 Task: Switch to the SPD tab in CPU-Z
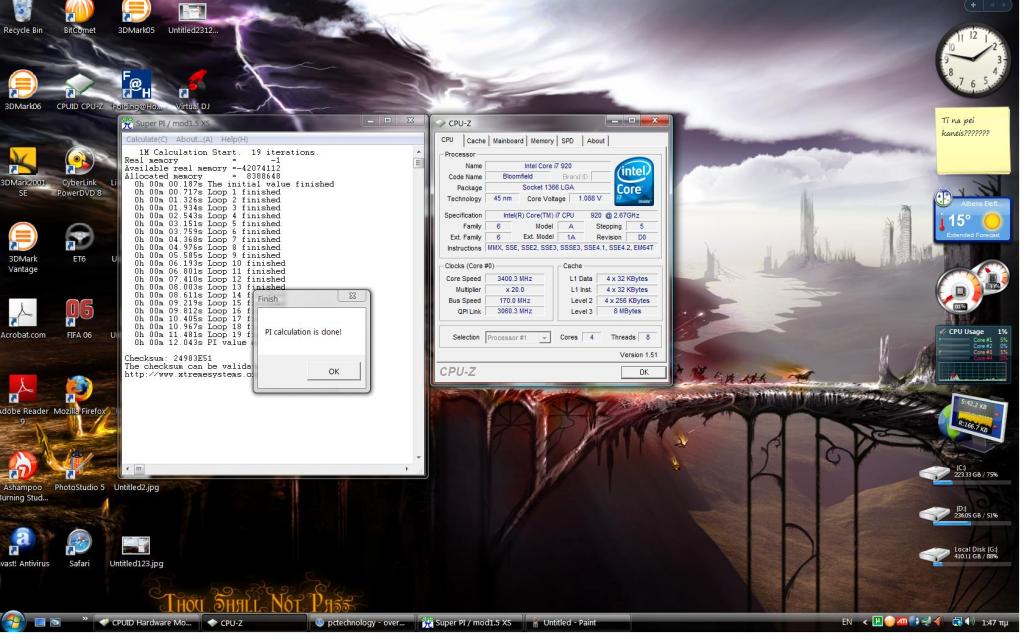568,140
